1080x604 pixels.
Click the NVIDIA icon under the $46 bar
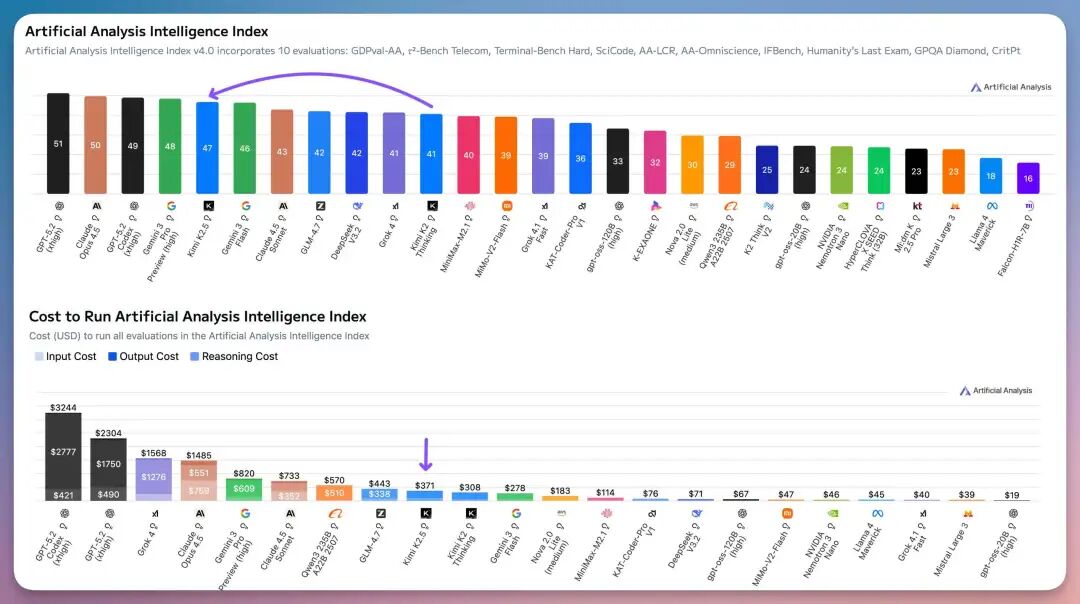click(832, 513)
